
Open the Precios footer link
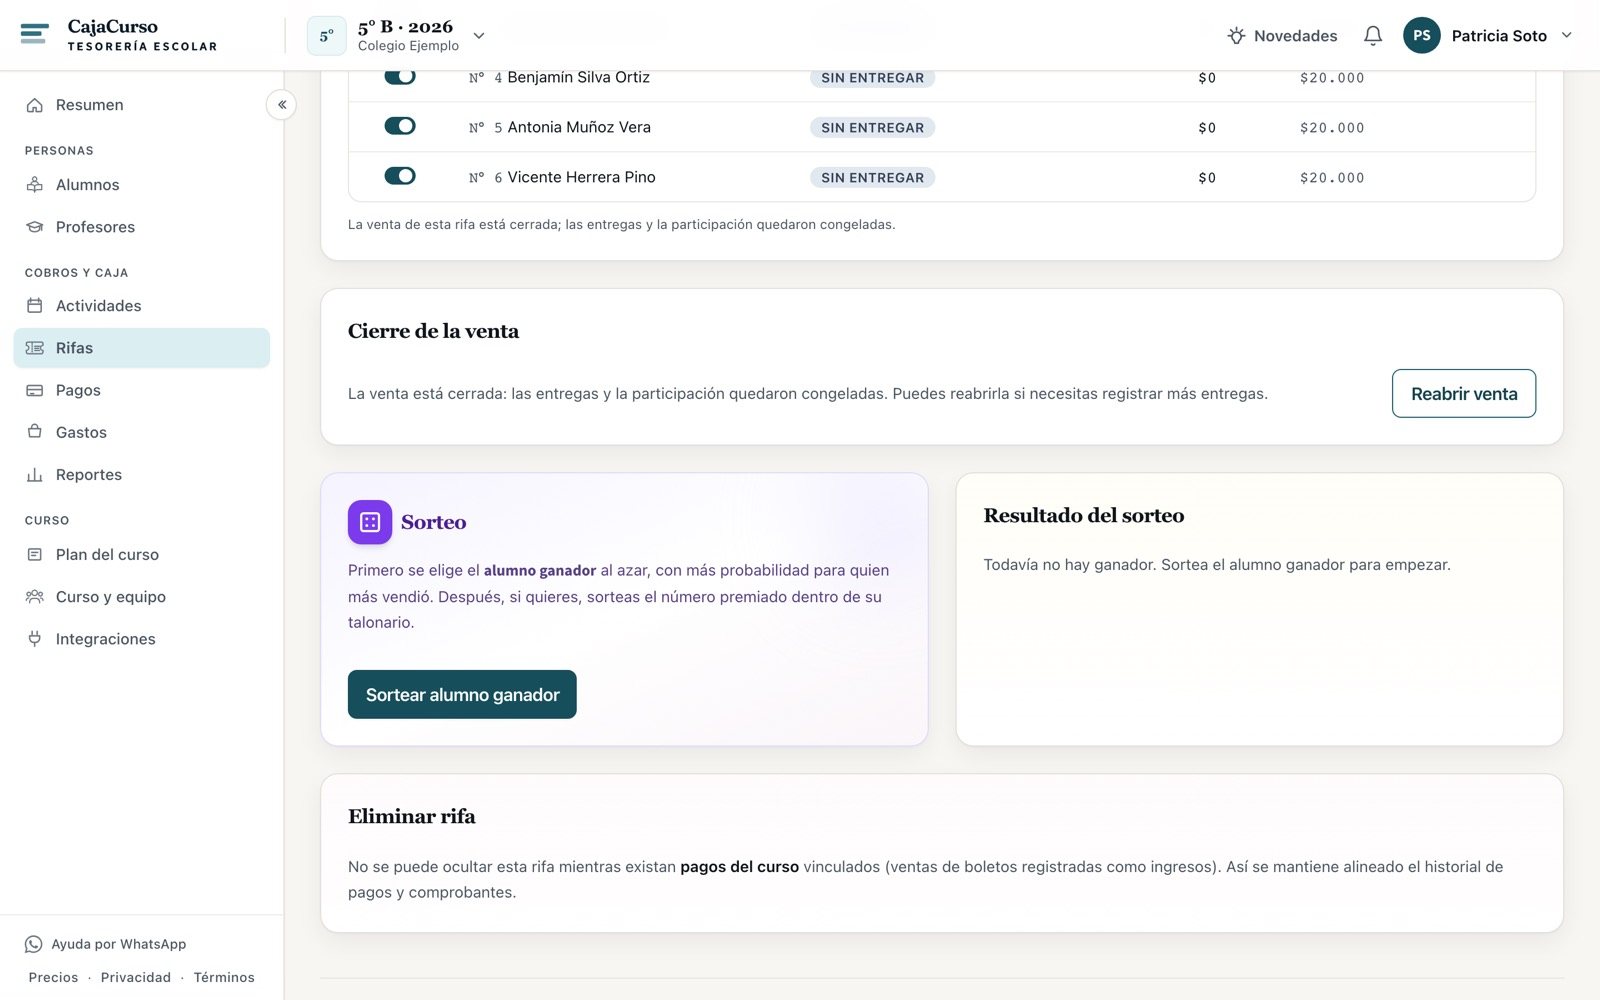[x=53, y=977]
